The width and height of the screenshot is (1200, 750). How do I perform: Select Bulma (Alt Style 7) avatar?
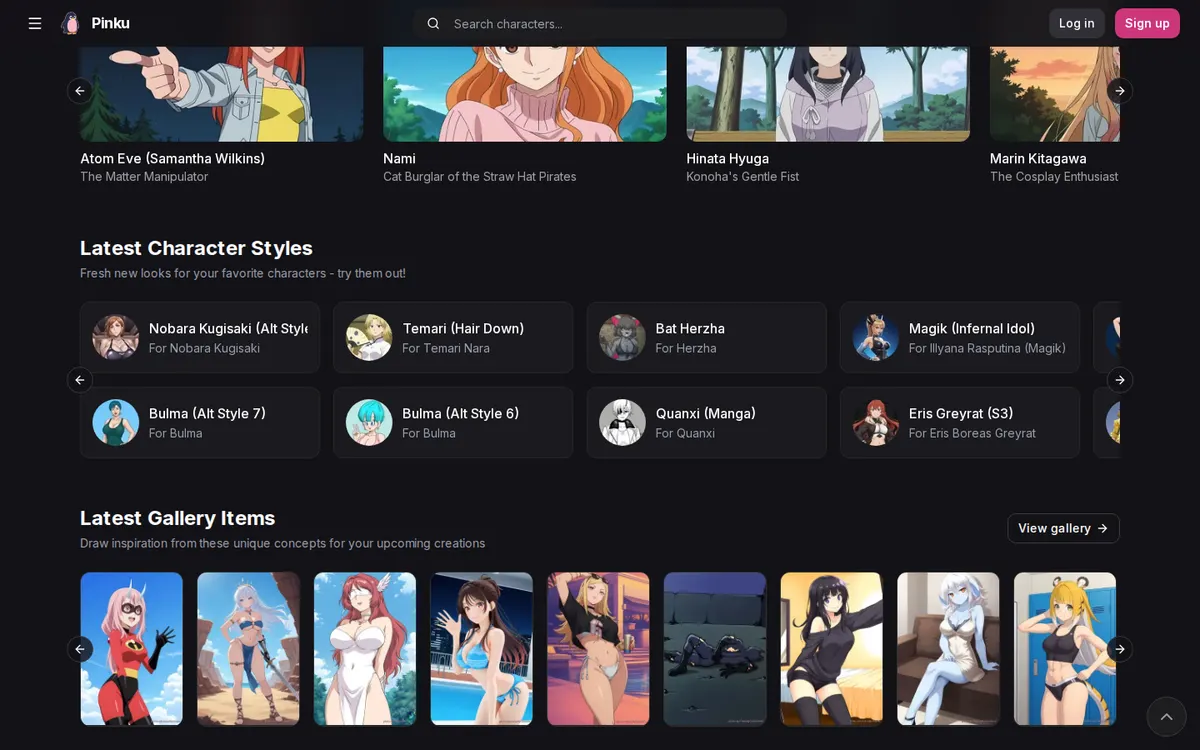point(116,422)
